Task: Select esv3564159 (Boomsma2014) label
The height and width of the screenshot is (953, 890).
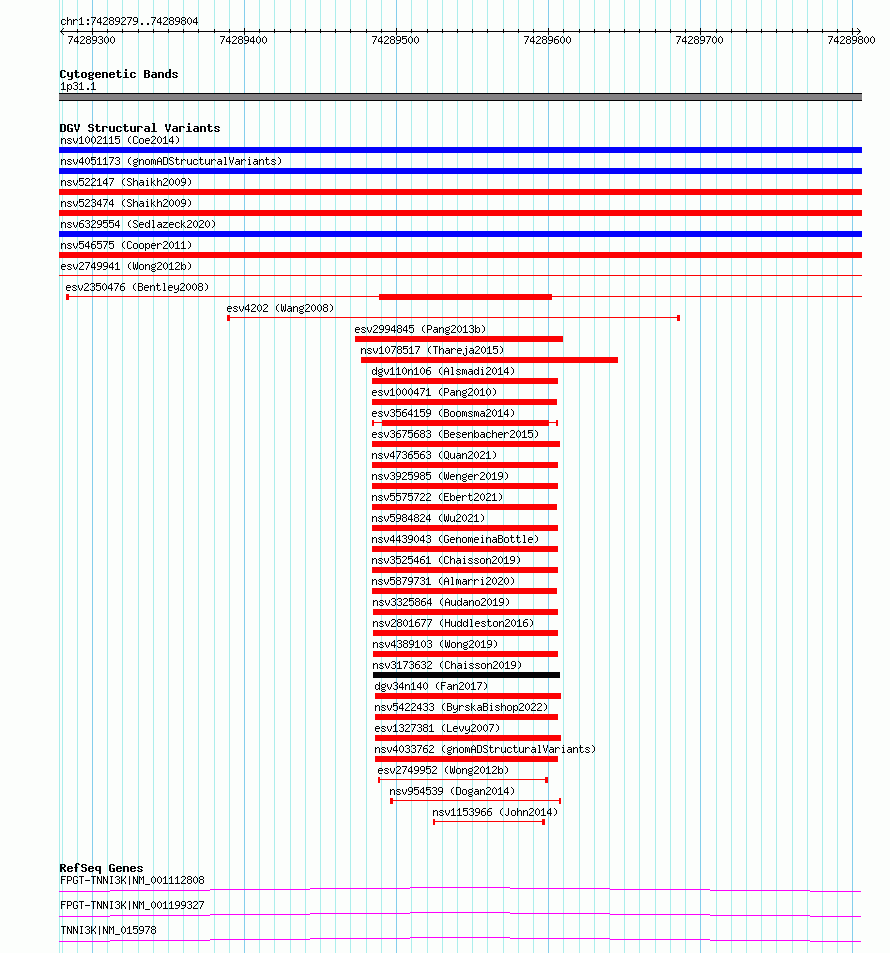Action: point(443,413)
